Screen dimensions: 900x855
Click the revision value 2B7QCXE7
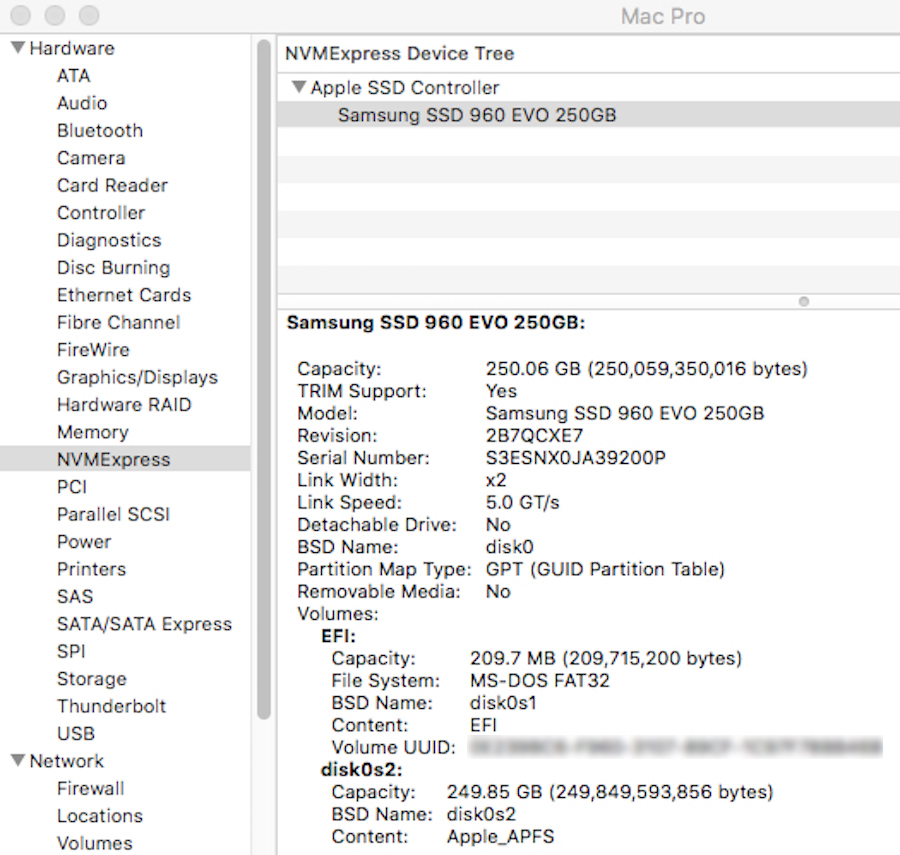[x=534, y=436]
